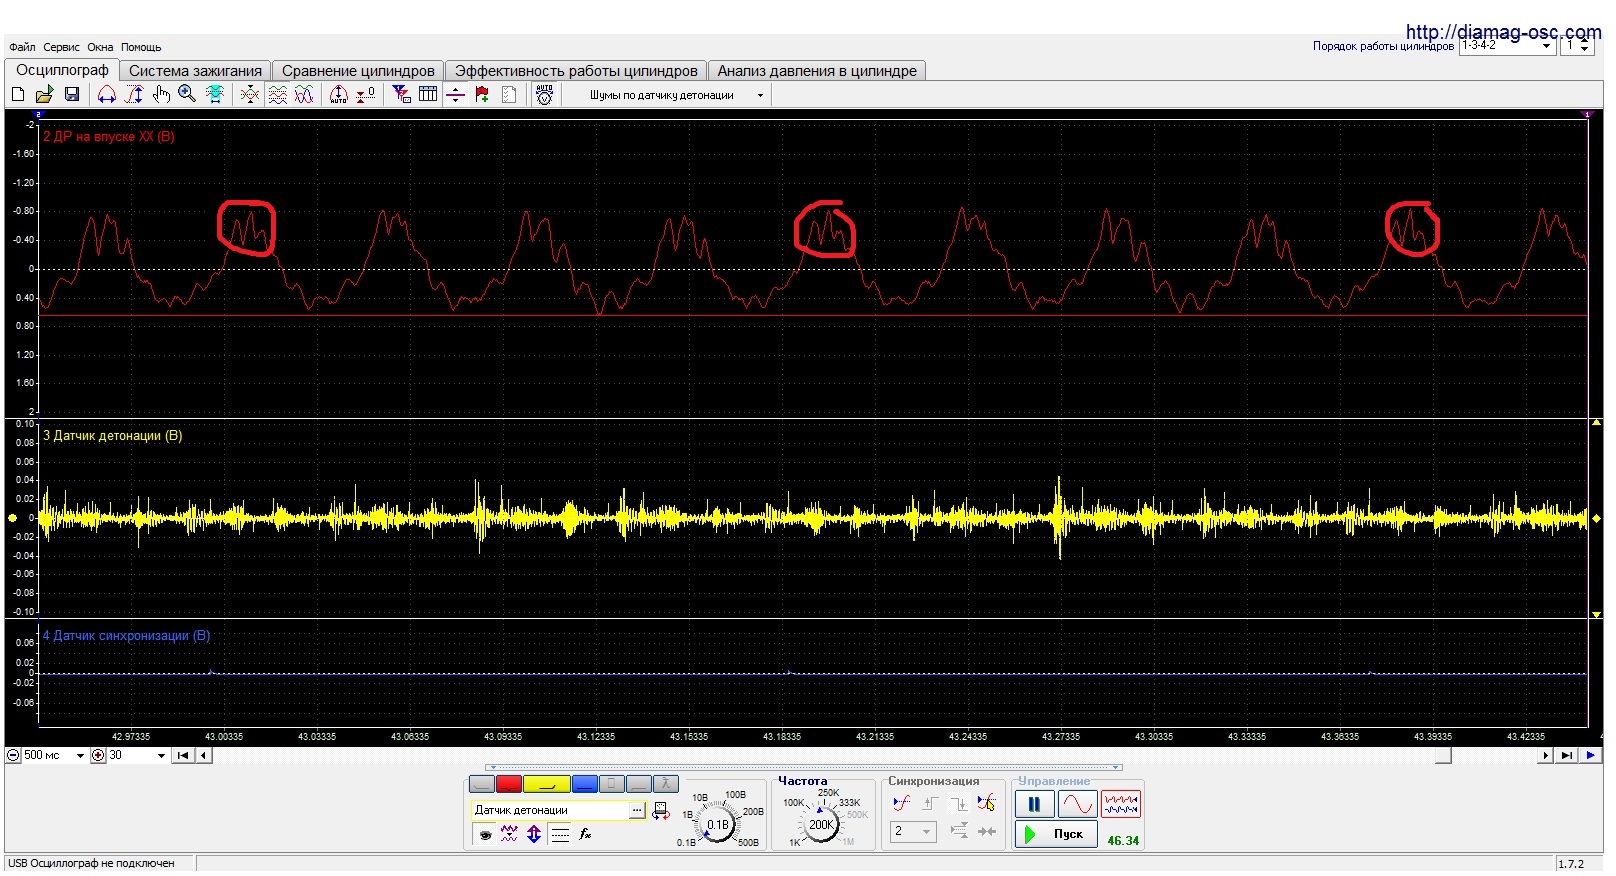Click the filter funnel icon in toolbar
Image resolution: width=1616 pixels, height=876 pixels.
[402, 94]
